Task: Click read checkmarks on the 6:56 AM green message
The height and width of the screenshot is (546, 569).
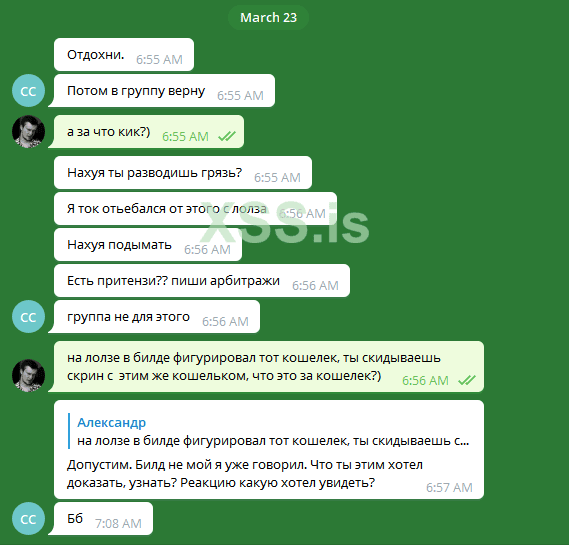Action: pyautogui.click(x=467, y=380)
